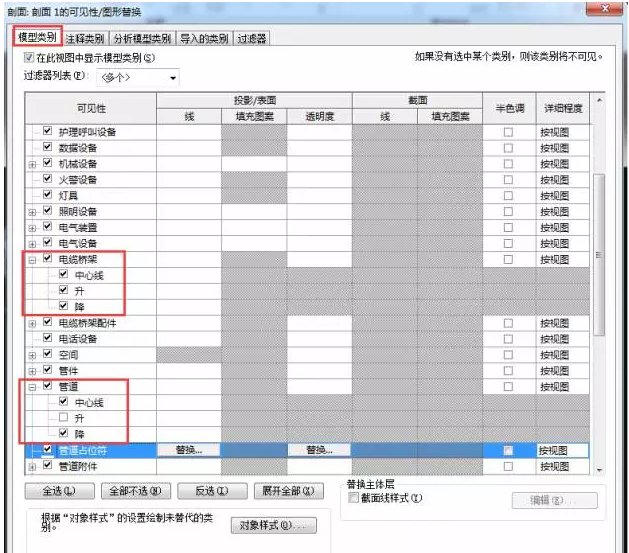Open the 导入的类别 tab
This screenshot has width=629, height=553.
coord(204,40)
